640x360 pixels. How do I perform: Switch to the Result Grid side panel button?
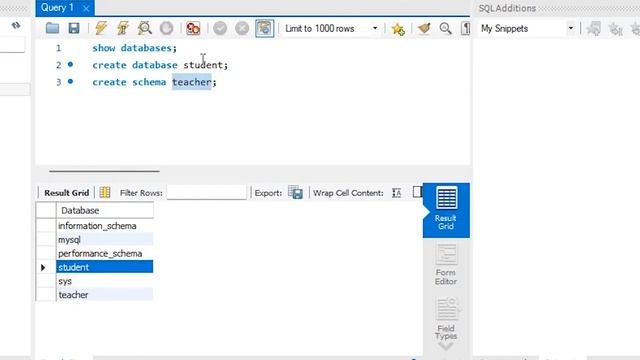(x=446, y=210)
